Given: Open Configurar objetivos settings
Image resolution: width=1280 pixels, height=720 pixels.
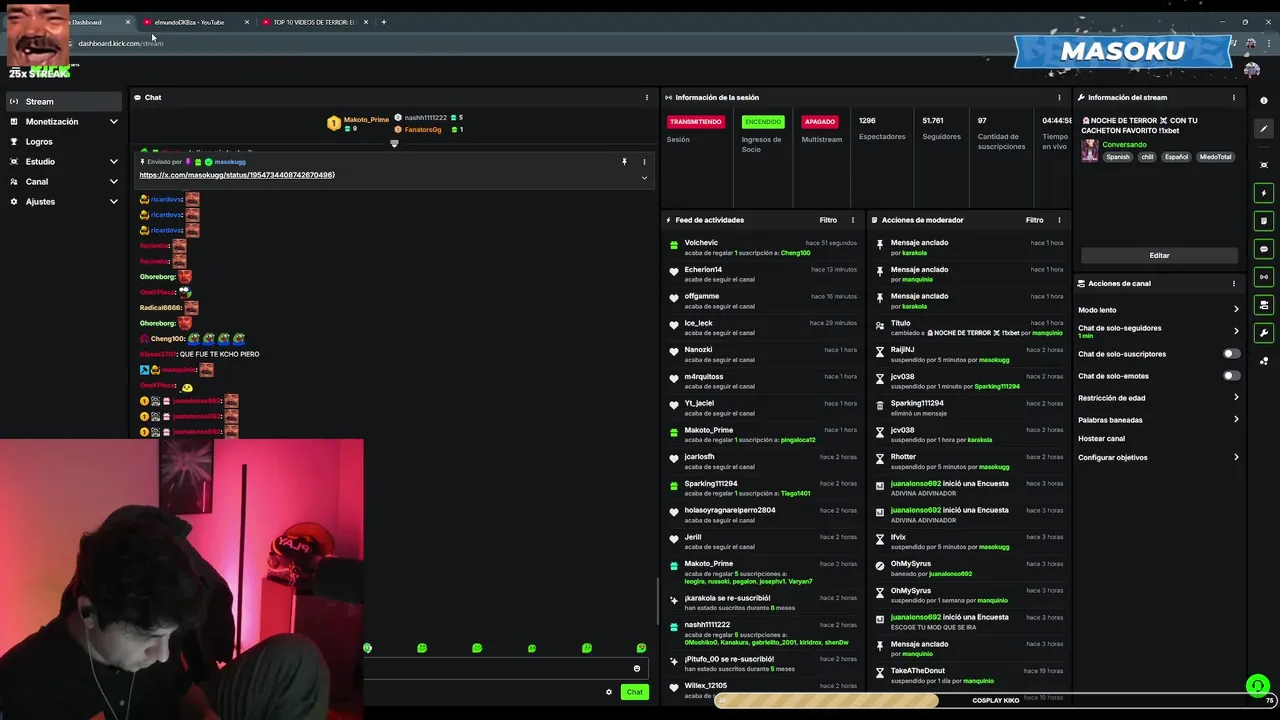Looking at the screenshot, I should coord(1158,458).
